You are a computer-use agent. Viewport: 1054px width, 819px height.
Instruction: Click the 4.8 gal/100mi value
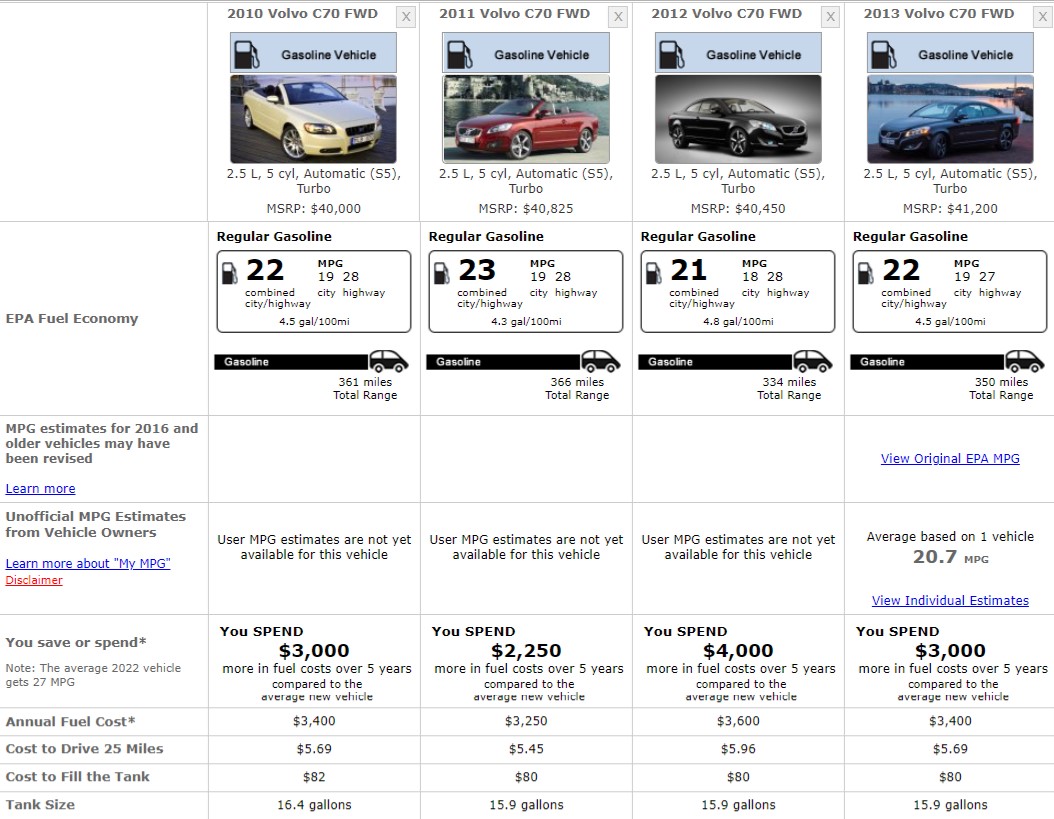click(x=738, y=321)
